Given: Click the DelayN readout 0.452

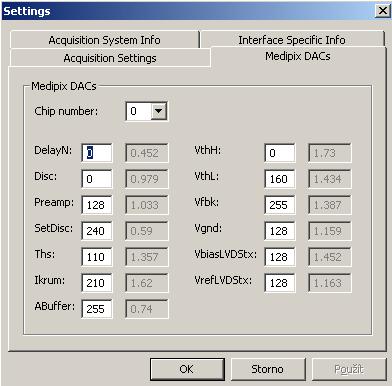Looking at the screenshot, I should tap(147, 153).
